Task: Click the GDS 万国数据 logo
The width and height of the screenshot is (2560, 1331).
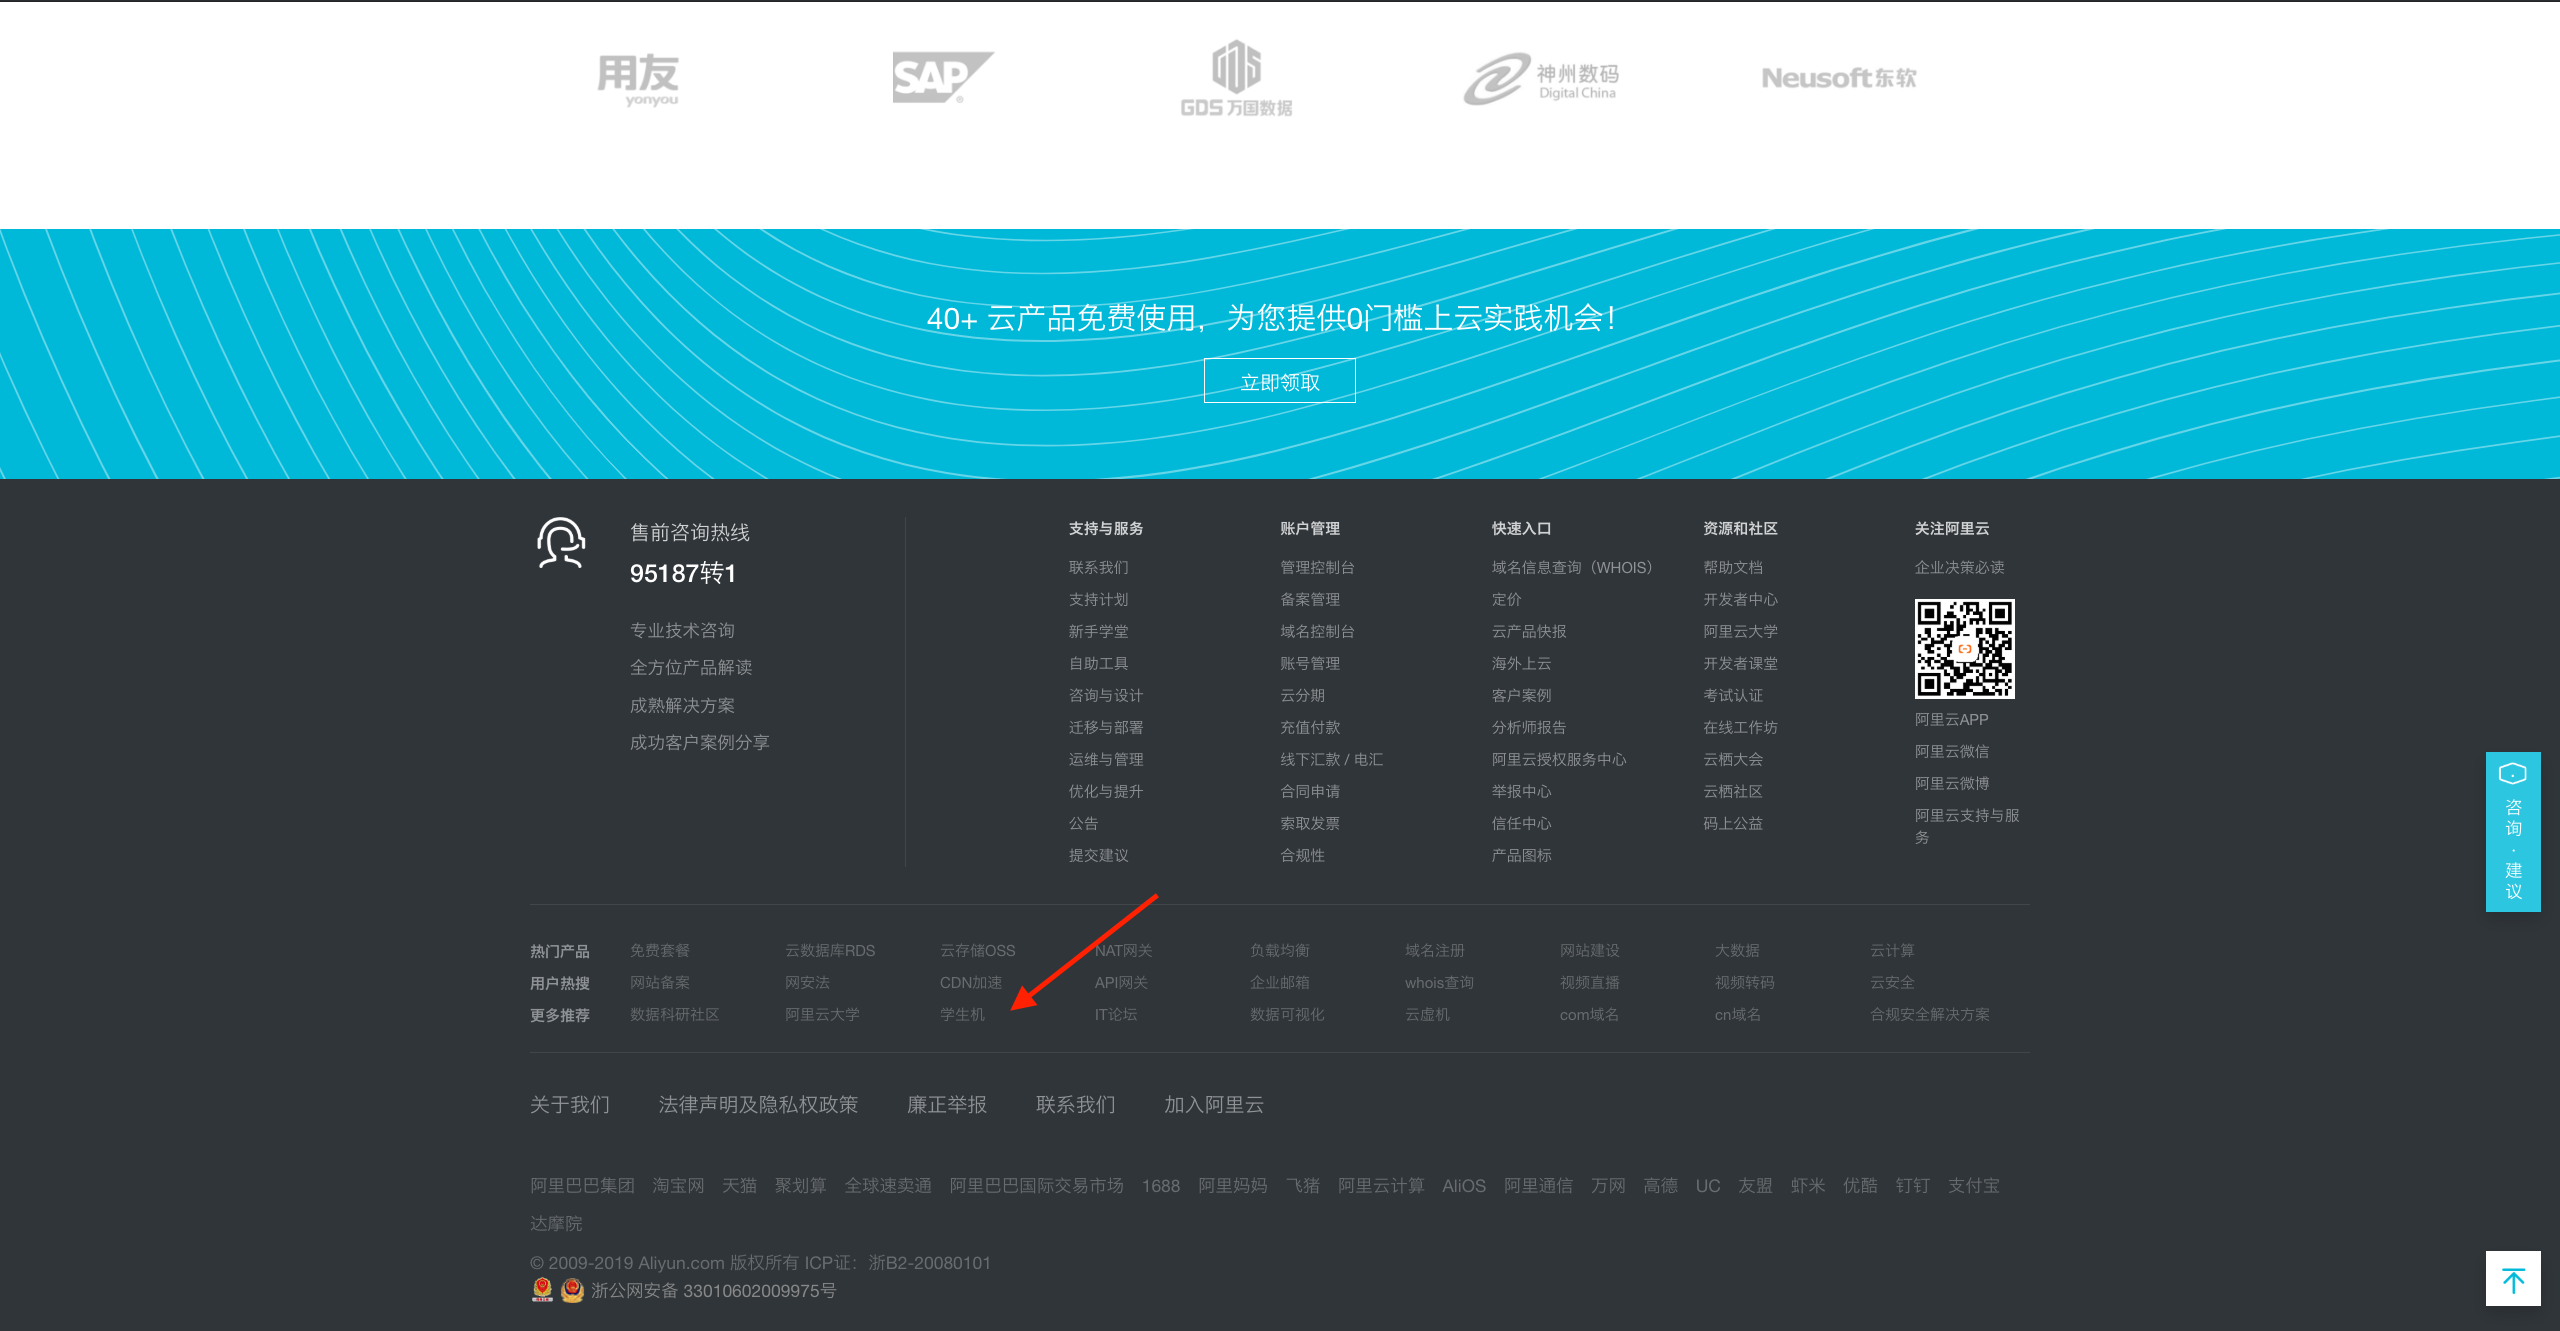Action: (1236, 79)
